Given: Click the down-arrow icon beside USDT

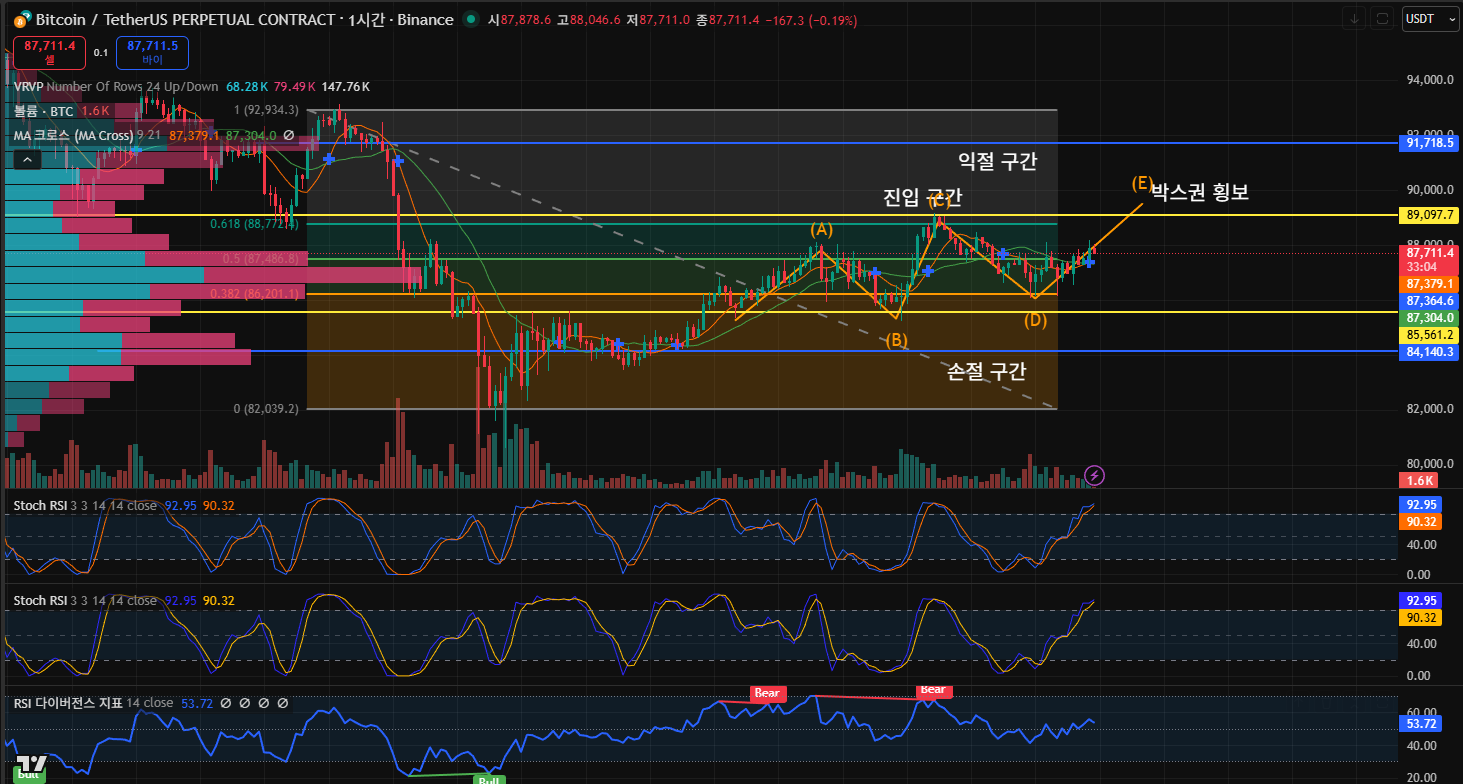Looking at the screenshot, I should 1356,18.
